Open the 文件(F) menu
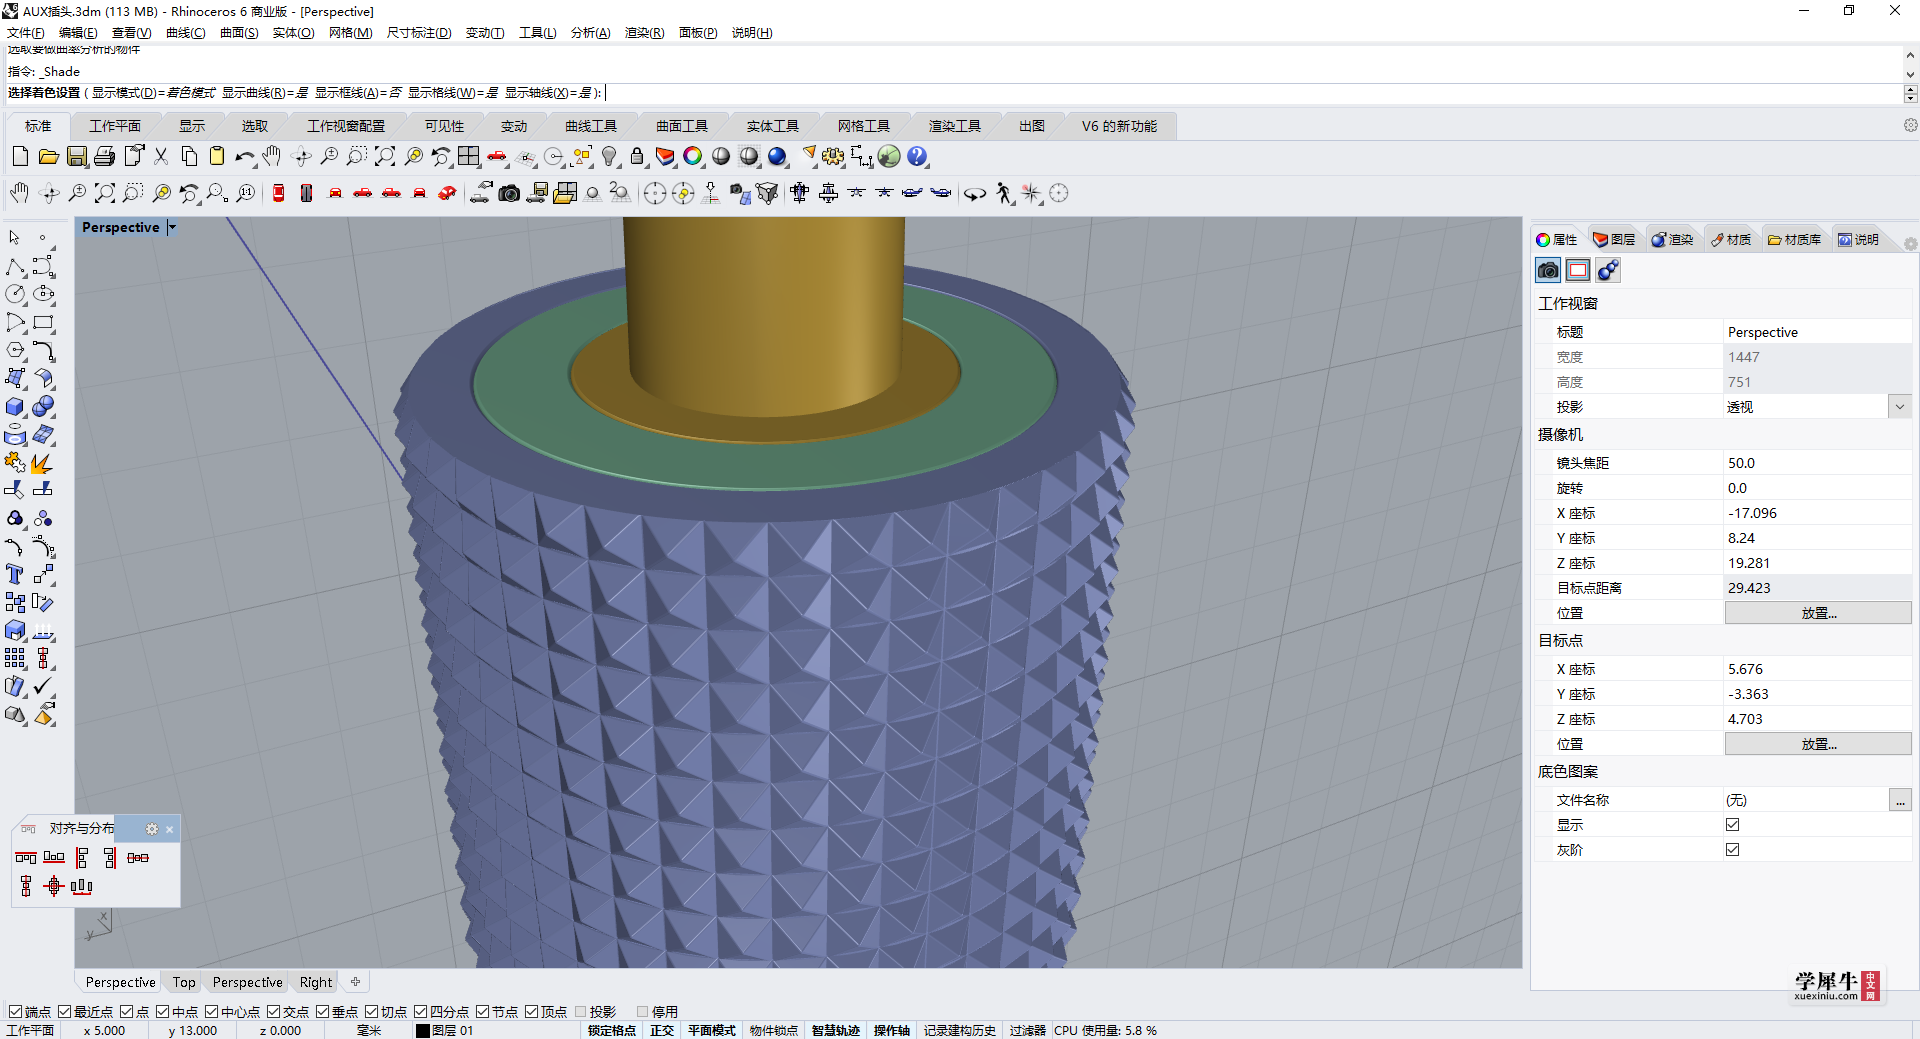Image resolution: width=1920 pixels, height=1039 pixels. (25, 33)
